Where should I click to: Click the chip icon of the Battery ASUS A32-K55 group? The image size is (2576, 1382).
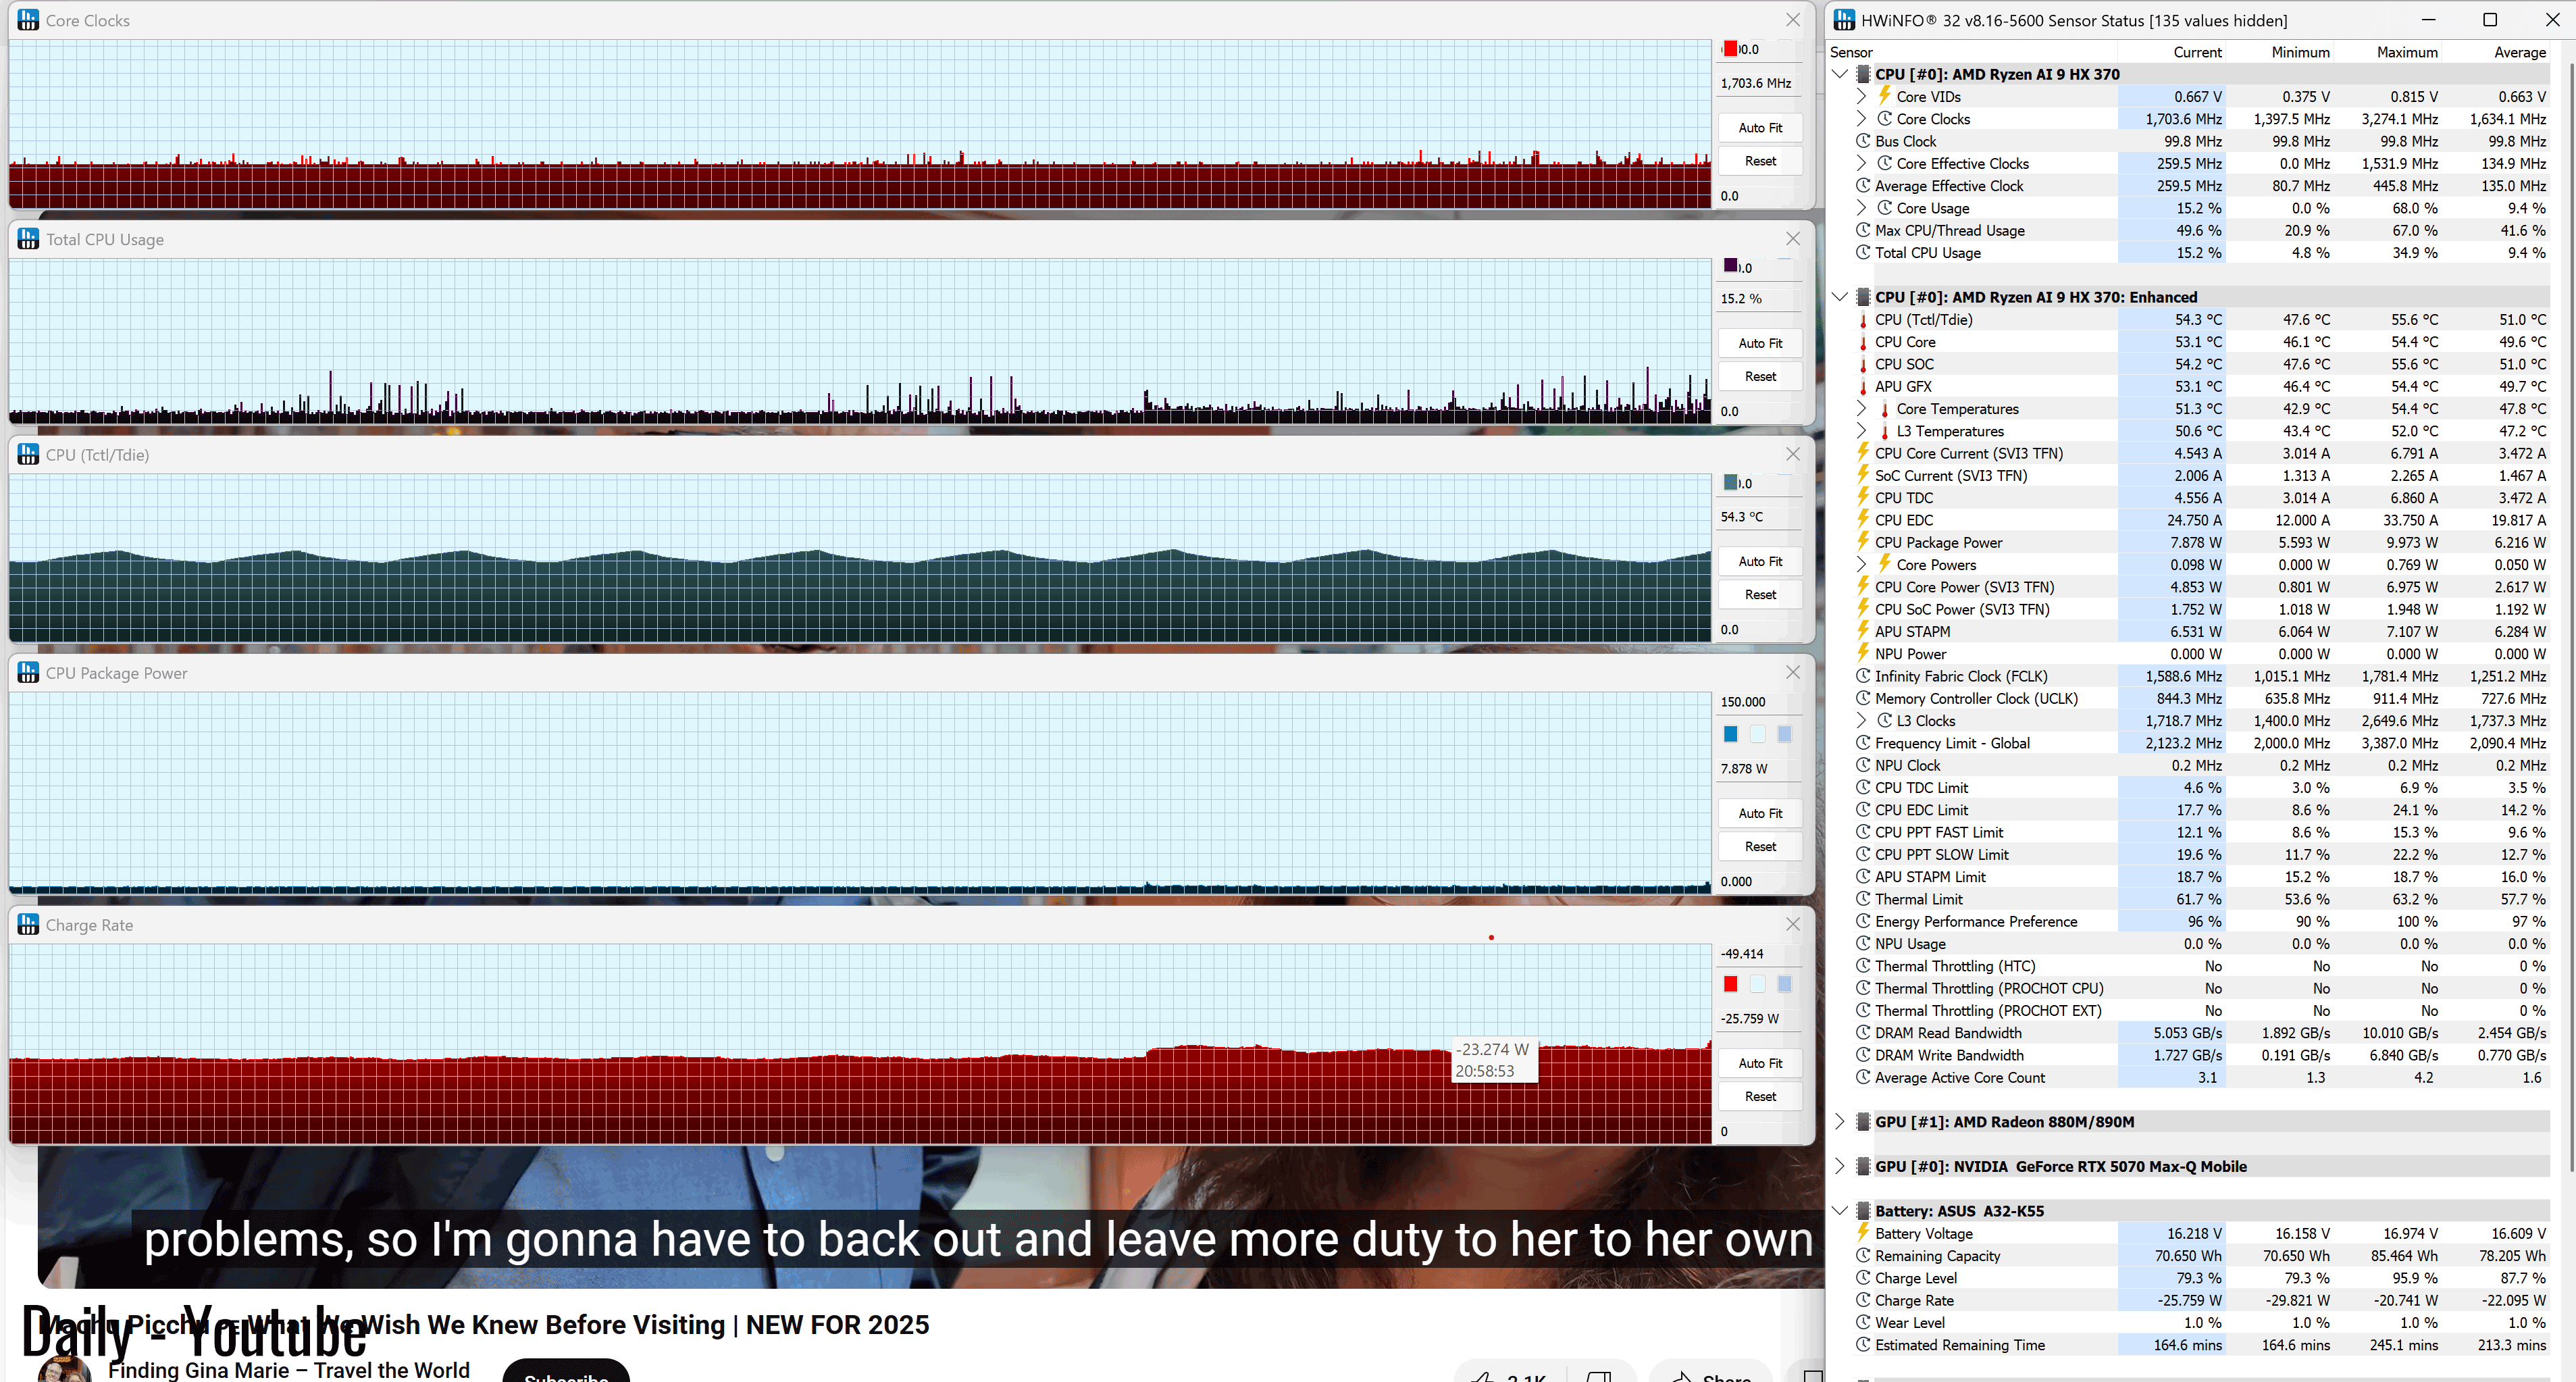tap(1863, 1211)
